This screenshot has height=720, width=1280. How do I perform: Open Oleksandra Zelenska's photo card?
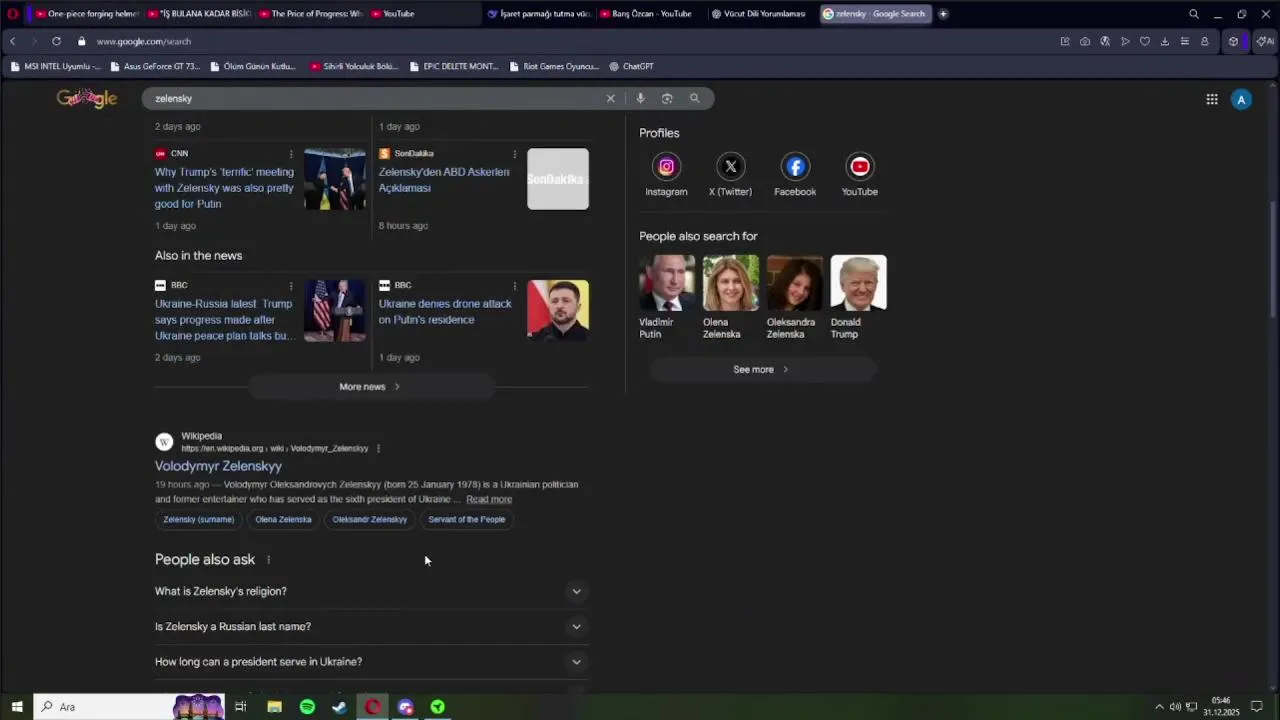[x=794, y=298]
